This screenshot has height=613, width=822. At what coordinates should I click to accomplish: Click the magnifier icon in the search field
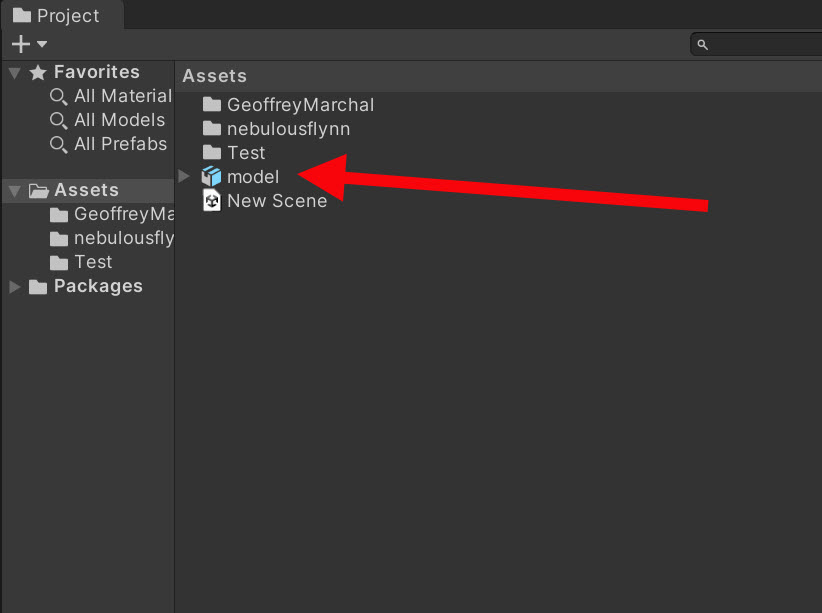(x=702, y=45)
